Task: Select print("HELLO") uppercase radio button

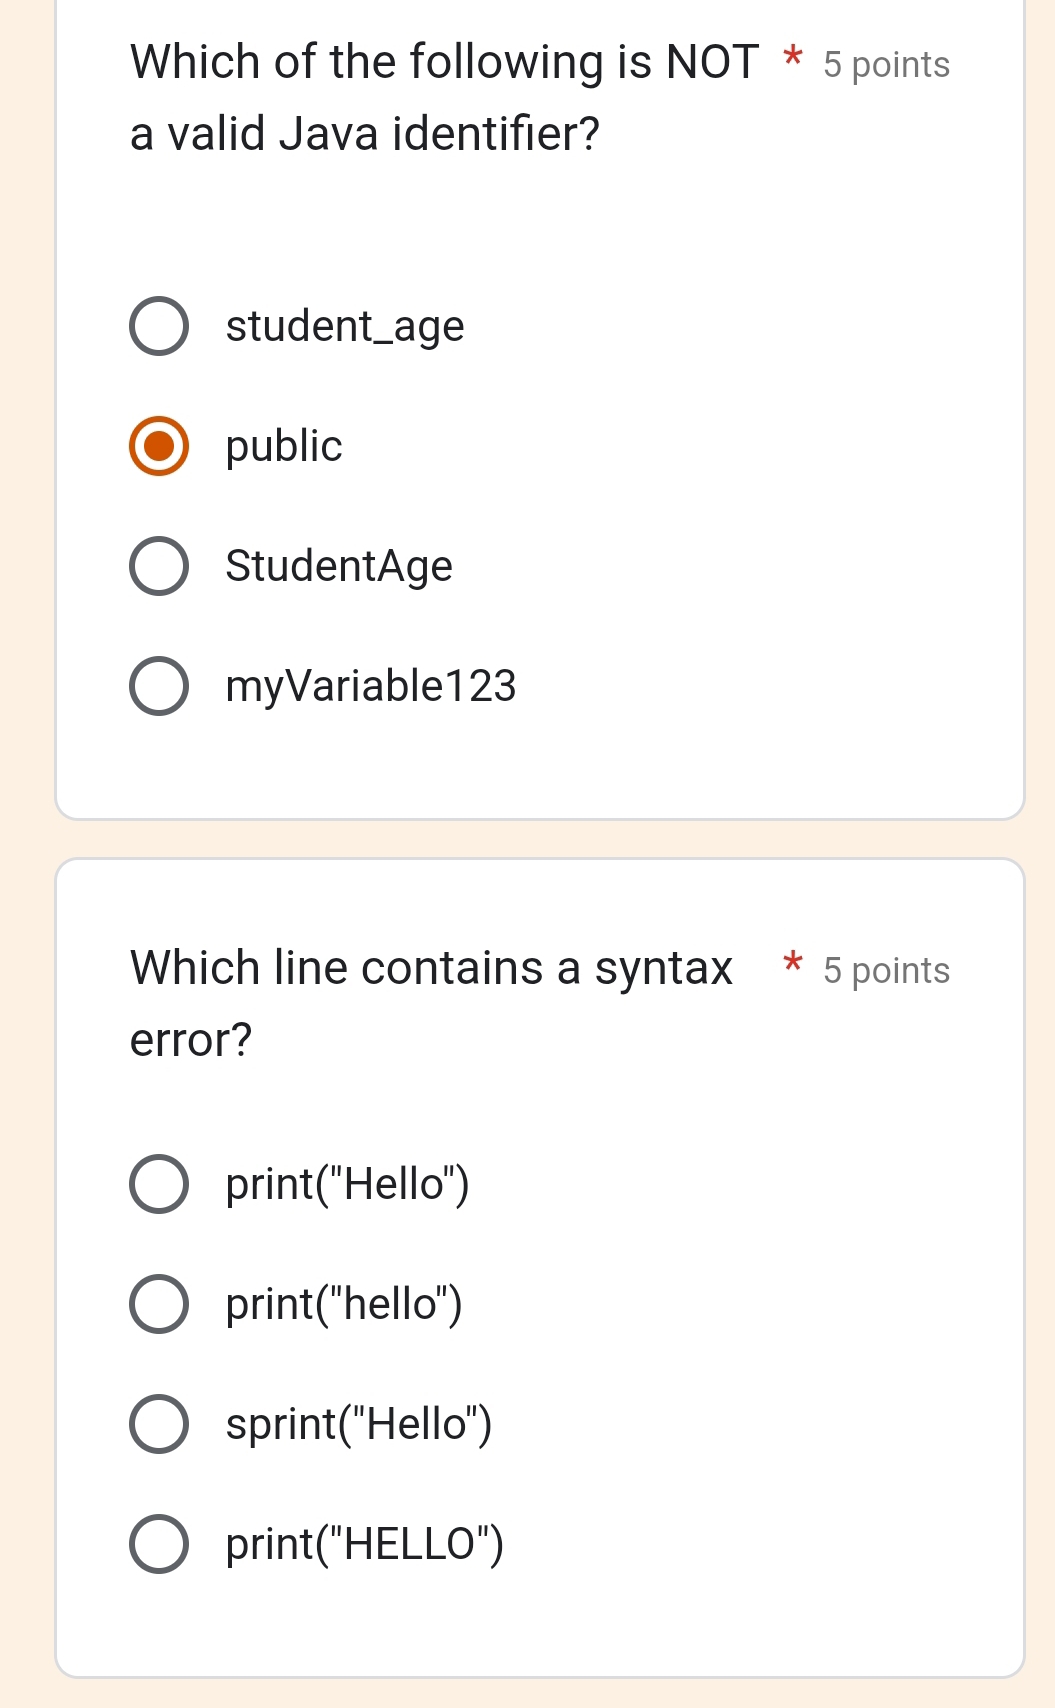Action: (159, 1544)
